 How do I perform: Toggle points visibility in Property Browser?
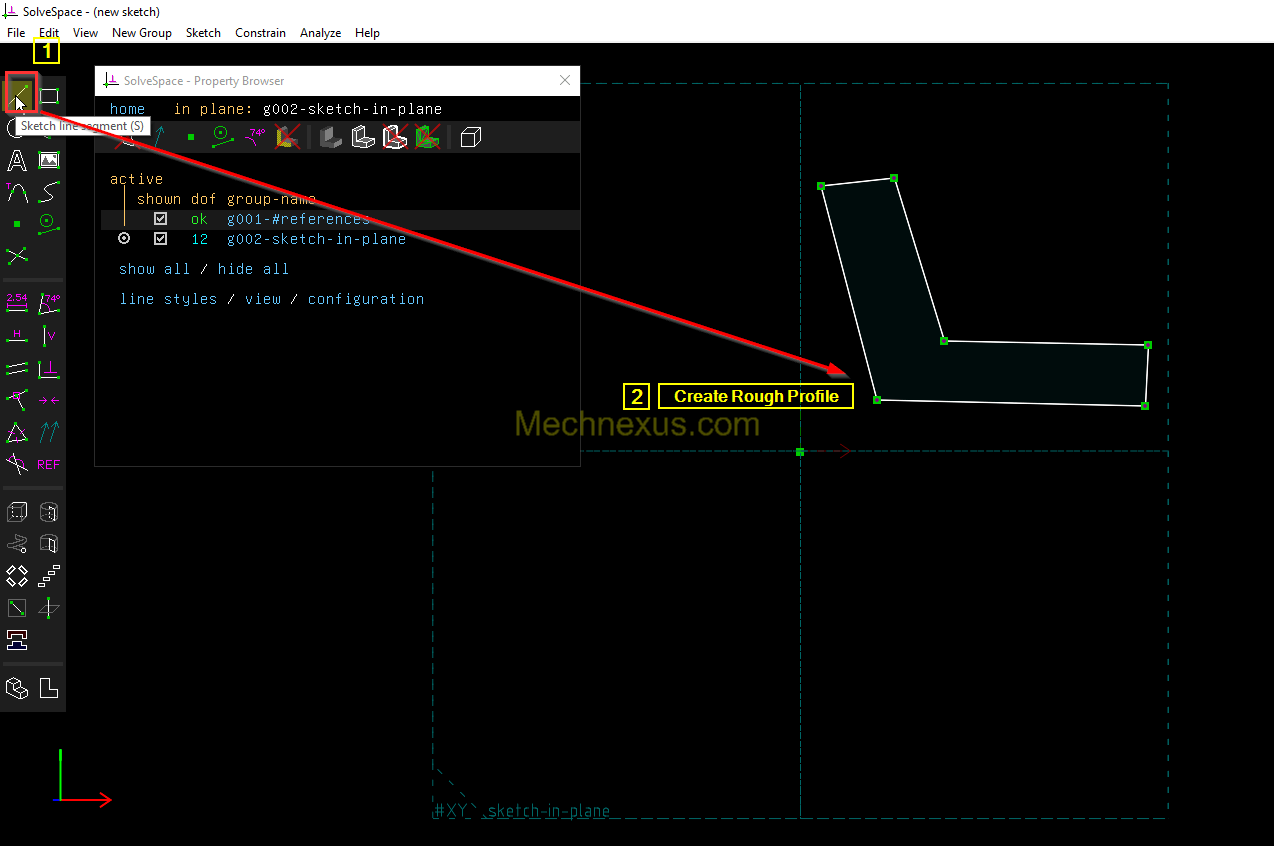pyautogui.click(x=191, y=137)
